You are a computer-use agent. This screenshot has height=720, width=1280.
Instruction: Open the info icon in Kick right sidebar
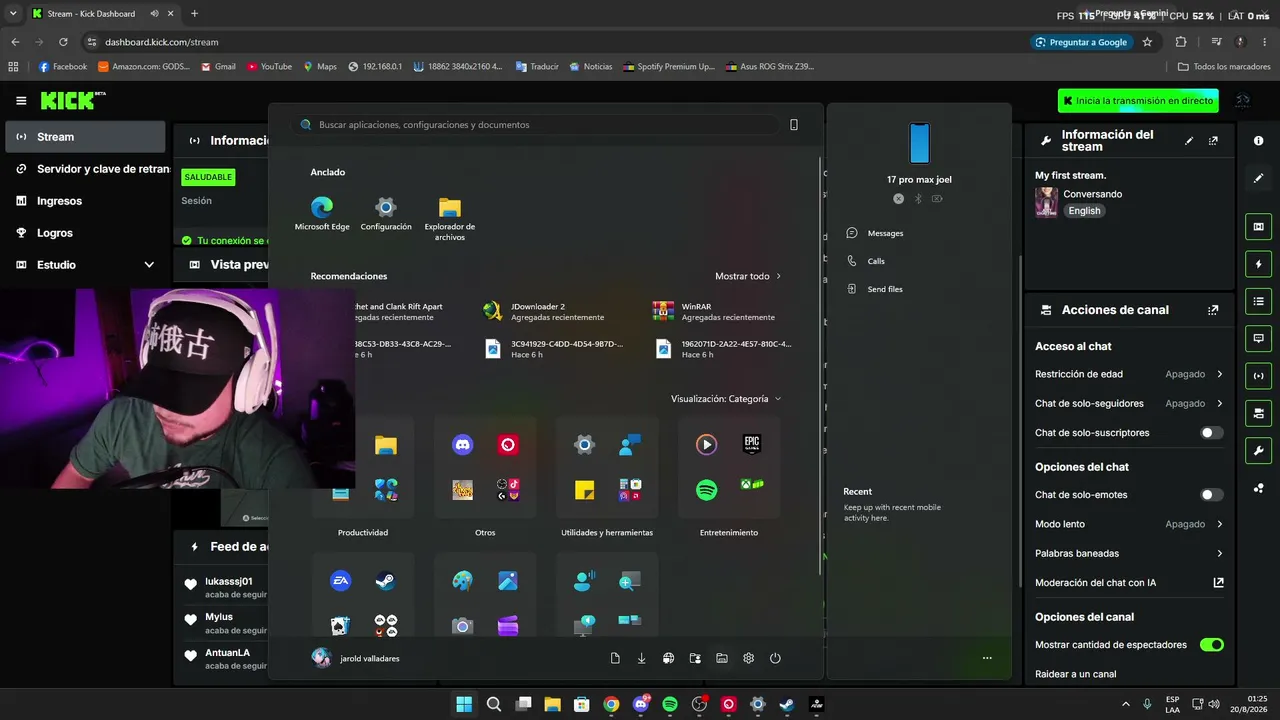tap(1258, 141)
